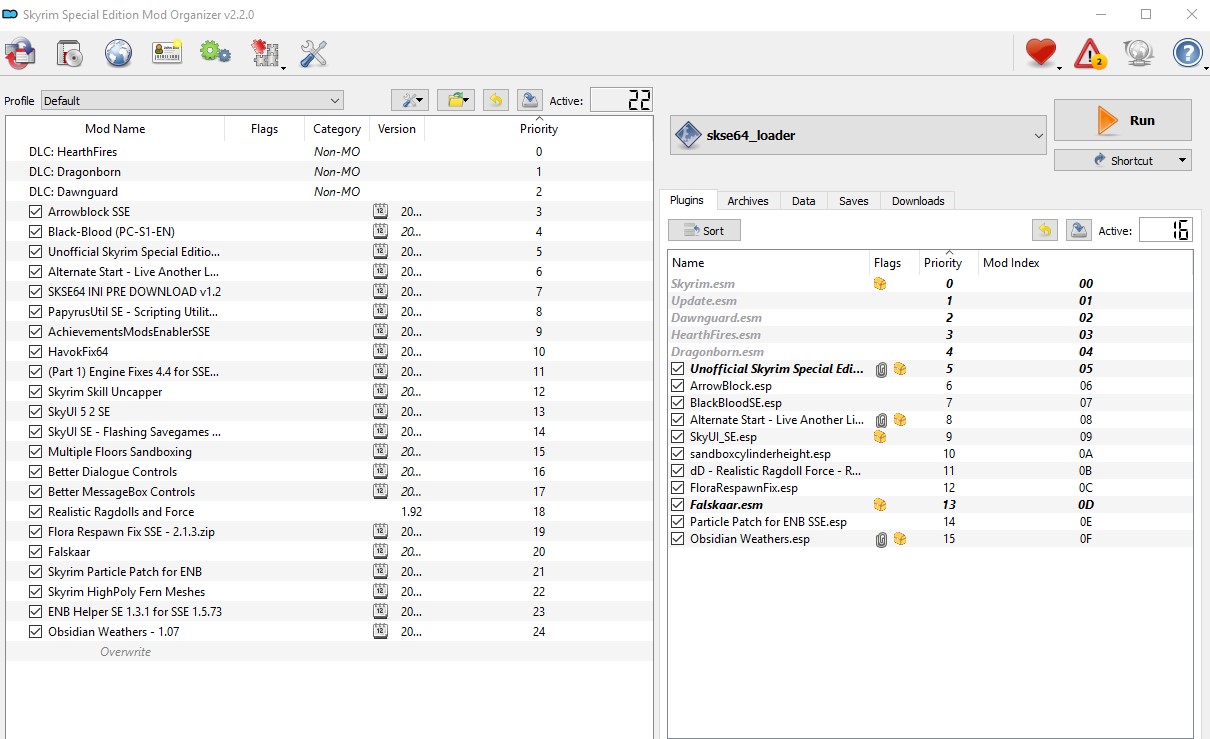Toggle the HavokFix64 mod checkbox

point(36,351)
